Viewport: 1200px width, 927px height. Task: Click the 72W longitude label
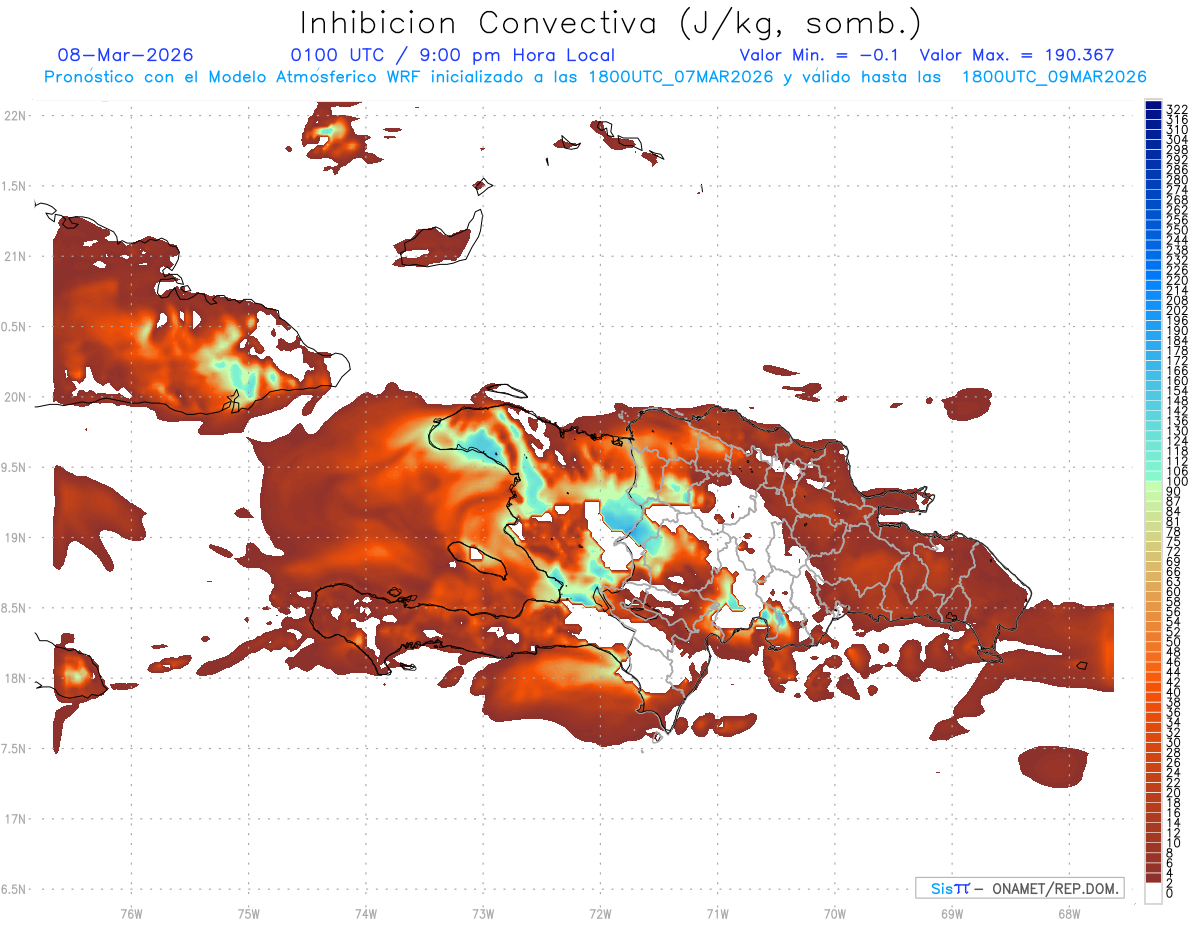pos(600,913)
